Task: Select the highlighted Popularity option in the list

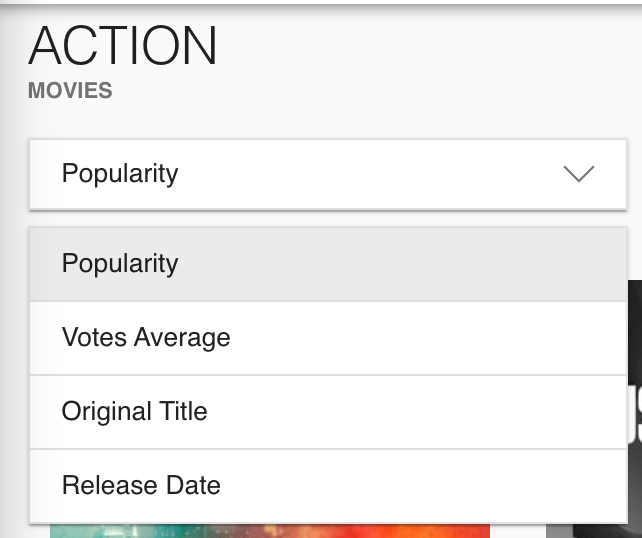Action: 328,264
